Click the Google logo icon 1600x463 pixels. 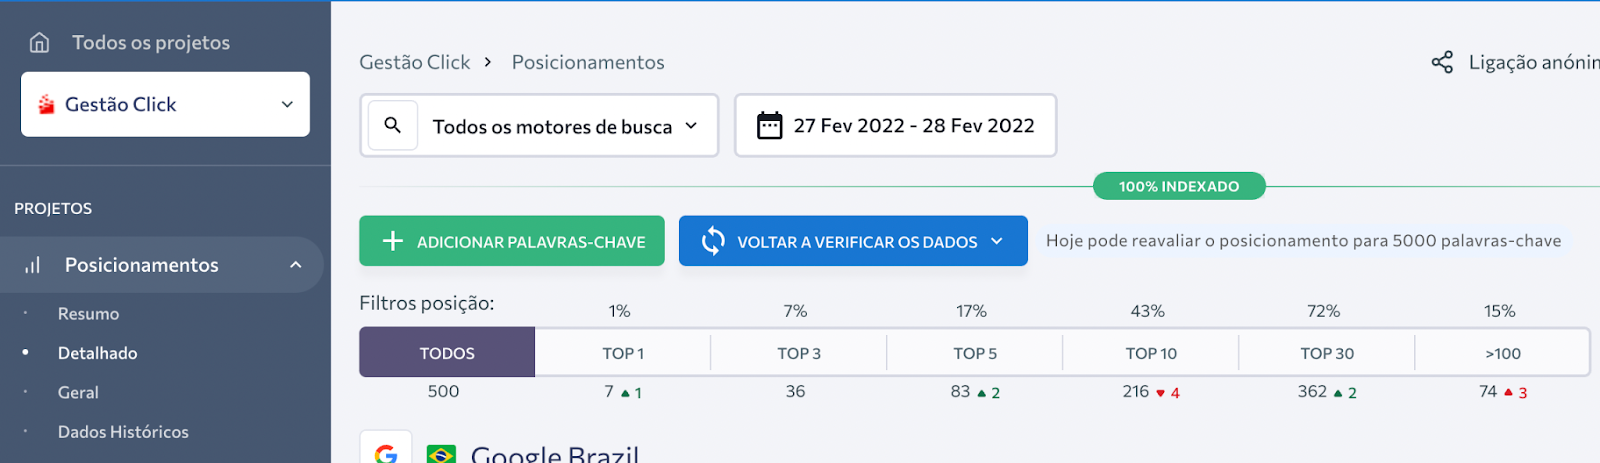click(386, 455)
